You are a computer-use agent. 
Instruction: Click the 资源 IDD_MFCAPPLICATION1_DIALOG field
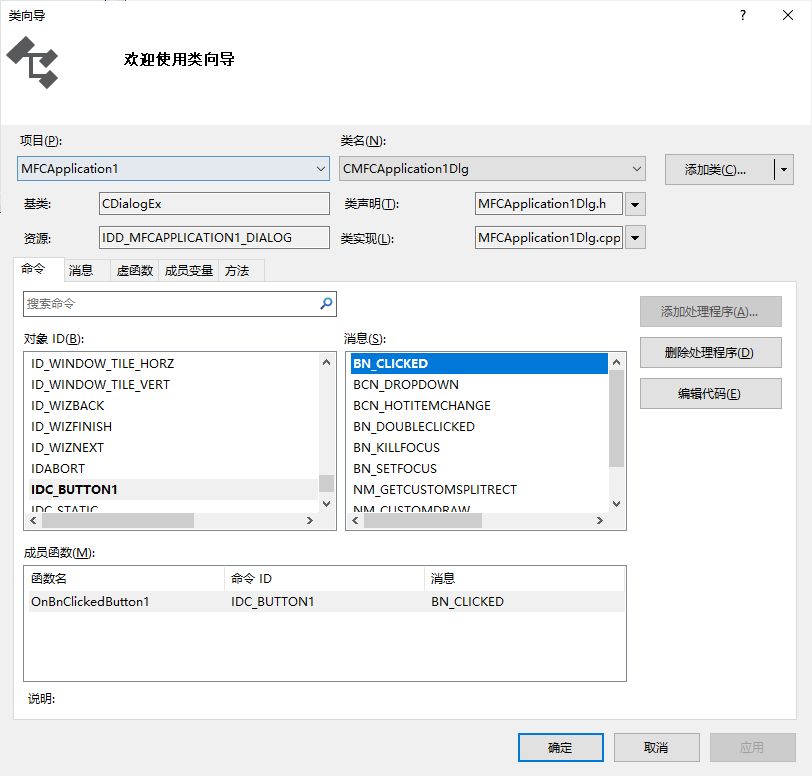point(214,237)
